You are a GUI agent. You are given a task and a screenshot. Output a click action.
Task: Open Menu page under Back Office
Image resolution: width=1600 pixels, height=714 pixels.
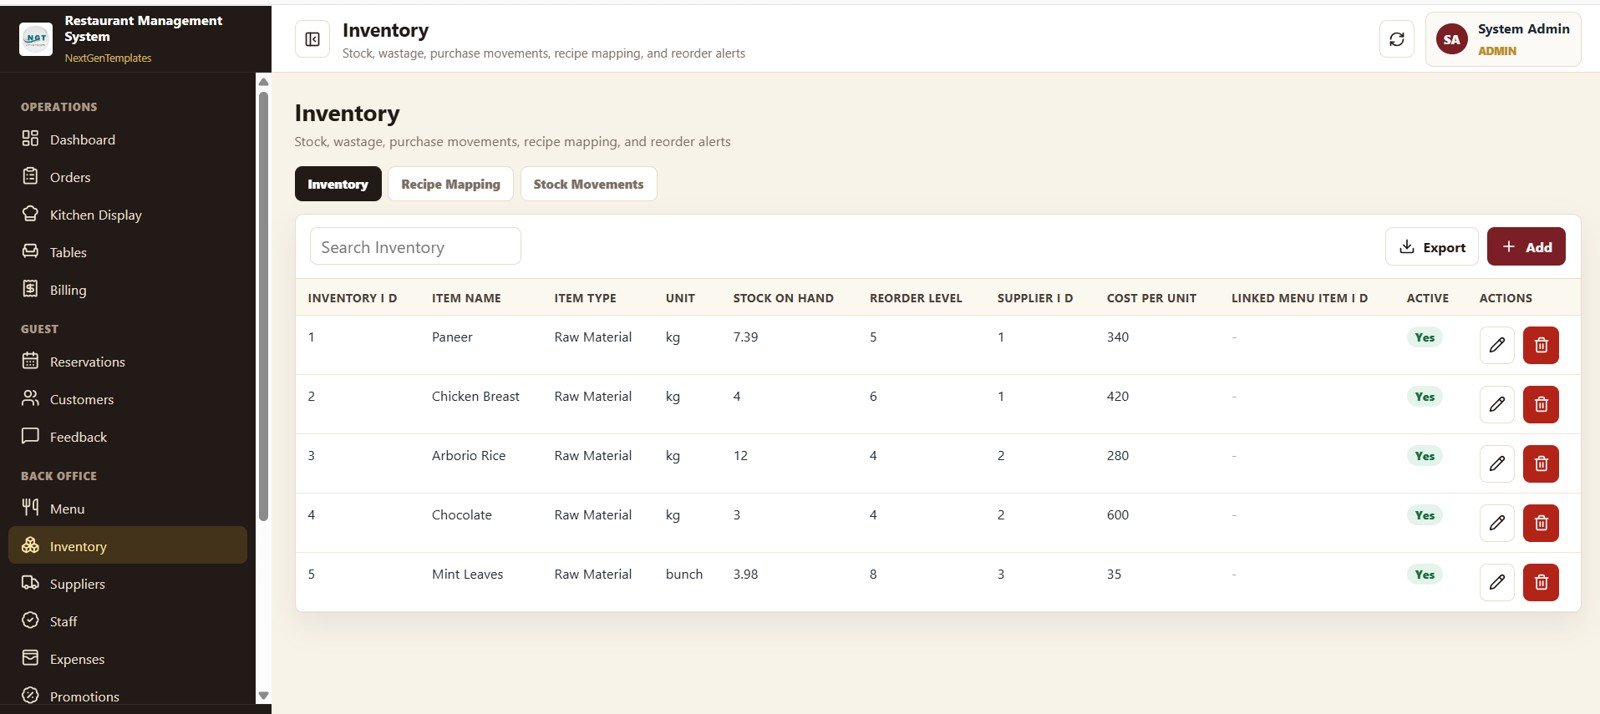point(128,509)
